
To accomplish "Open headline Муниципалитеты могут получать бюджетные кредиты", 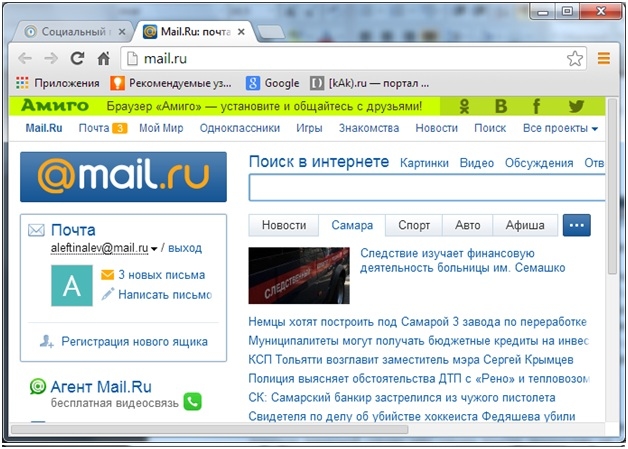I will [x=419, y=340].
